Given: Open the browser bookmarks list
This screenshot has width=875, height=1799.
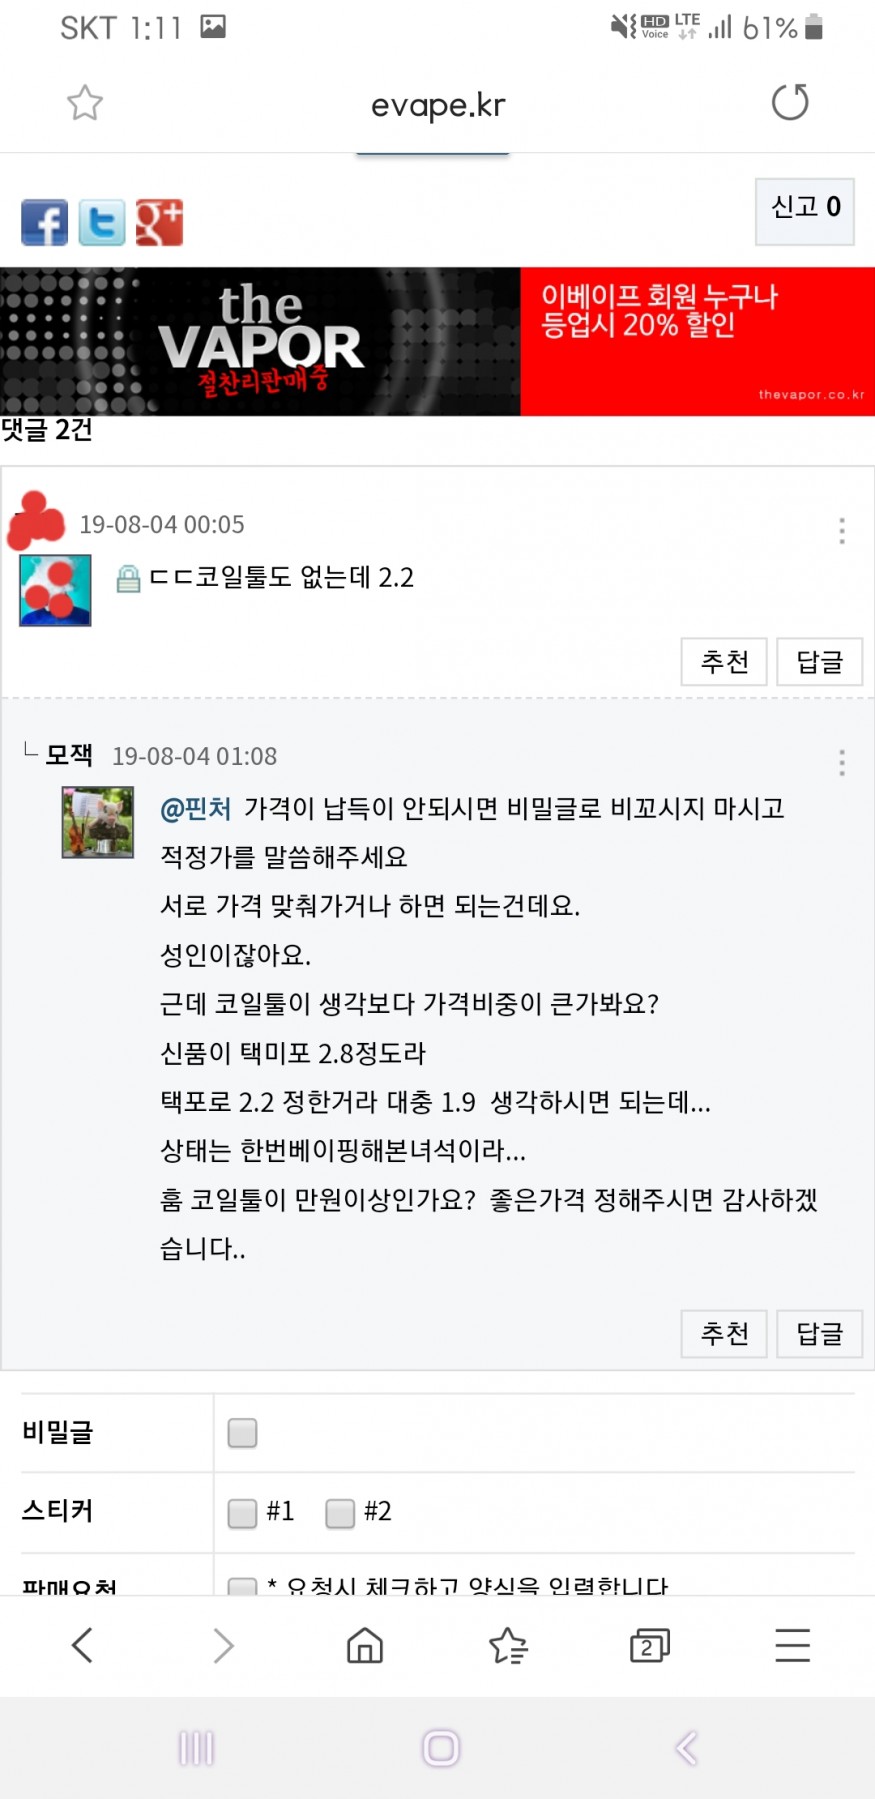Looking at the screenshot, I should click(508, 1645).
